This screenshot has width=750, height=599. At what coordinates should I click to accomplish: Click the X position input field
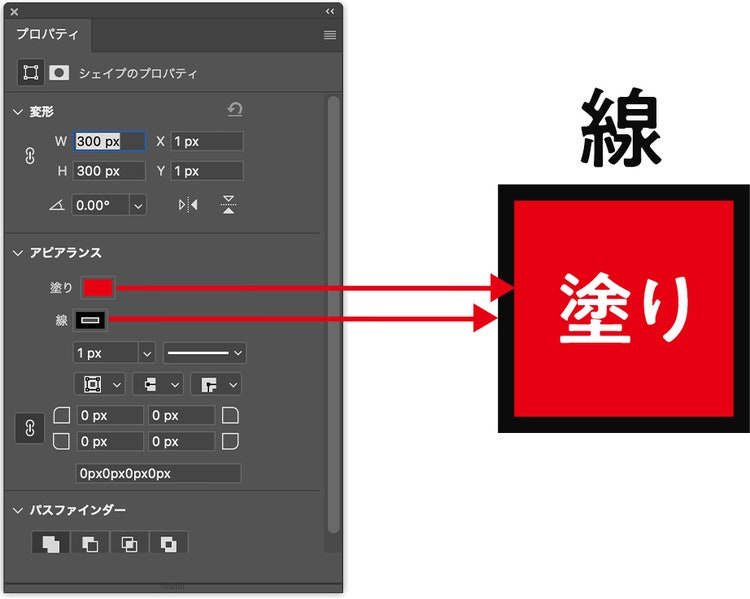pos(207,142)
